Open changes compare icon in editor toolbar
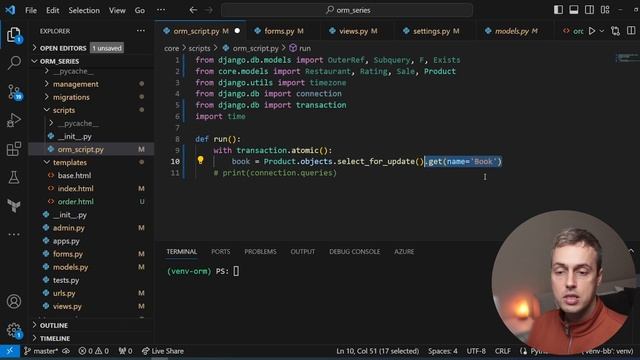Image resolution: width=640 pixels, height=360 pixels. [615, 31]
